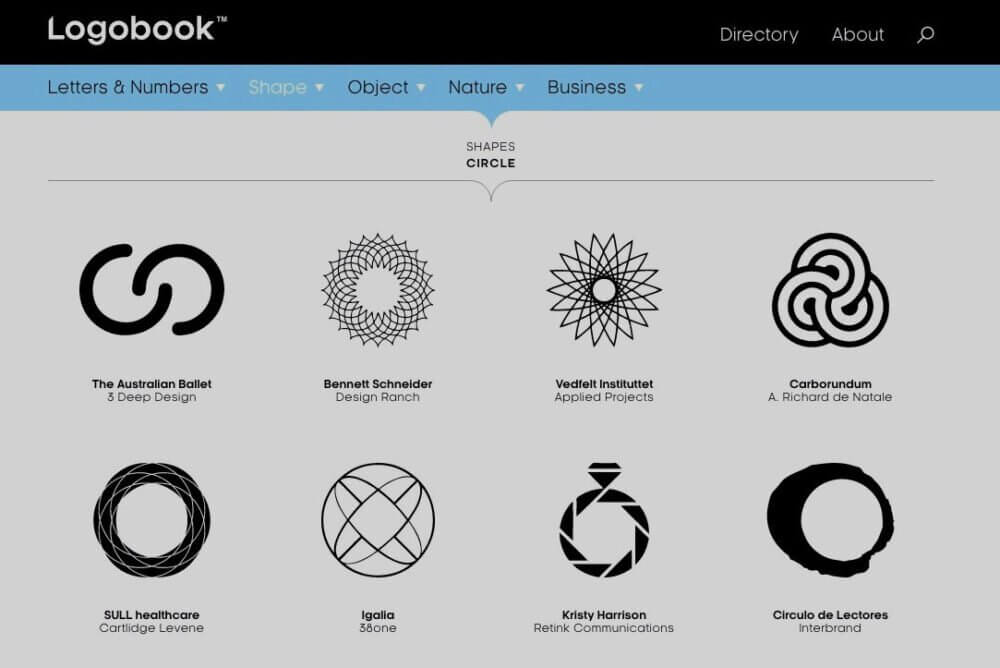Viewport: 1000px width, 668px height.
Task: Select The Australian Ballet interlocking circles logo
Action: (x=153, y=288)
